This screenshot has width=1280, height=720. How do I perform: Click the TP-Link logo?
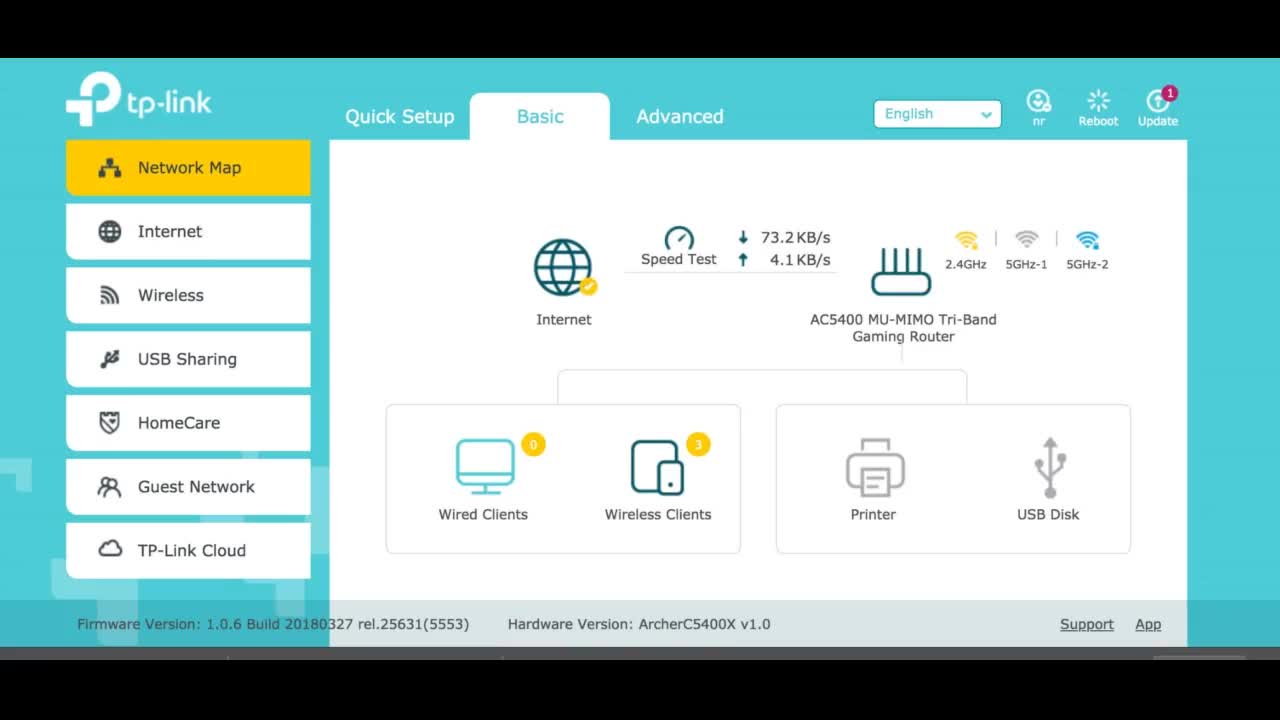(x=138, y=99)
